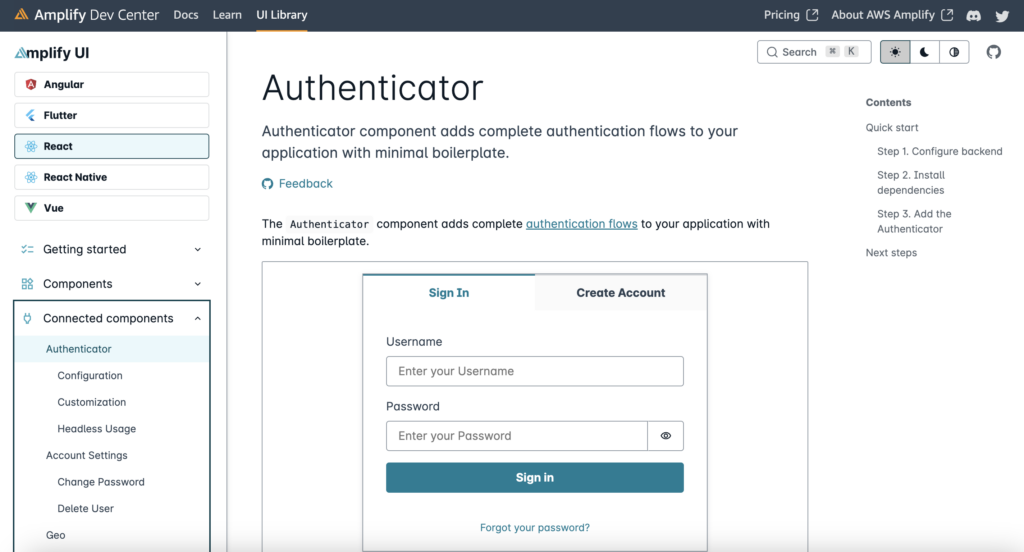Click the Connected components plug icon

[27, 318]
